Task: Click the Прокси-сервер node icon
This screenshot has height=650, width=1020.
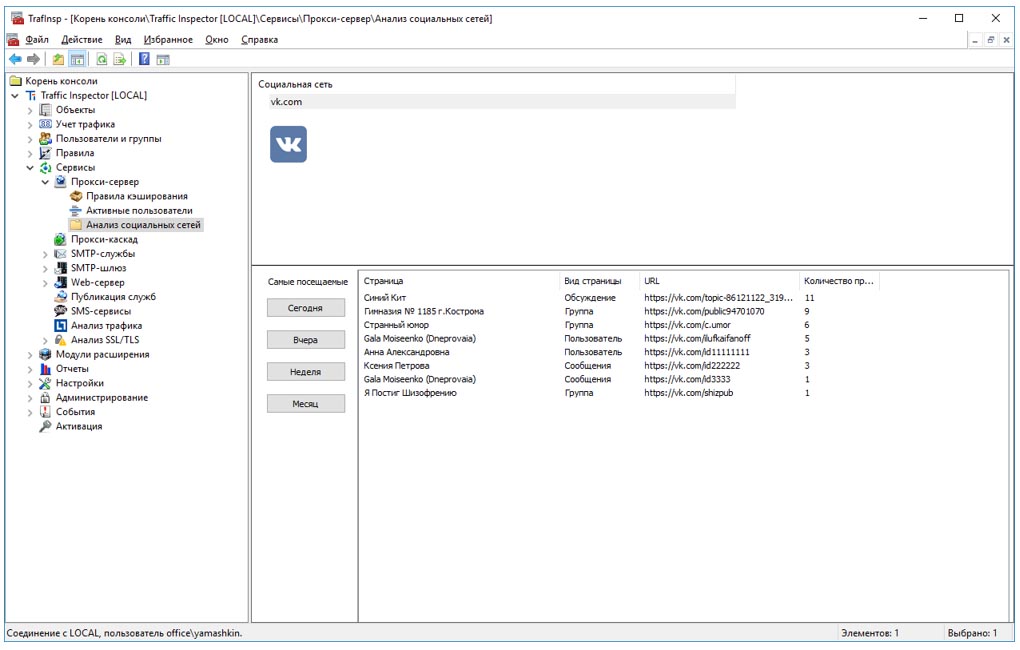Action: (x=60, y=182)
